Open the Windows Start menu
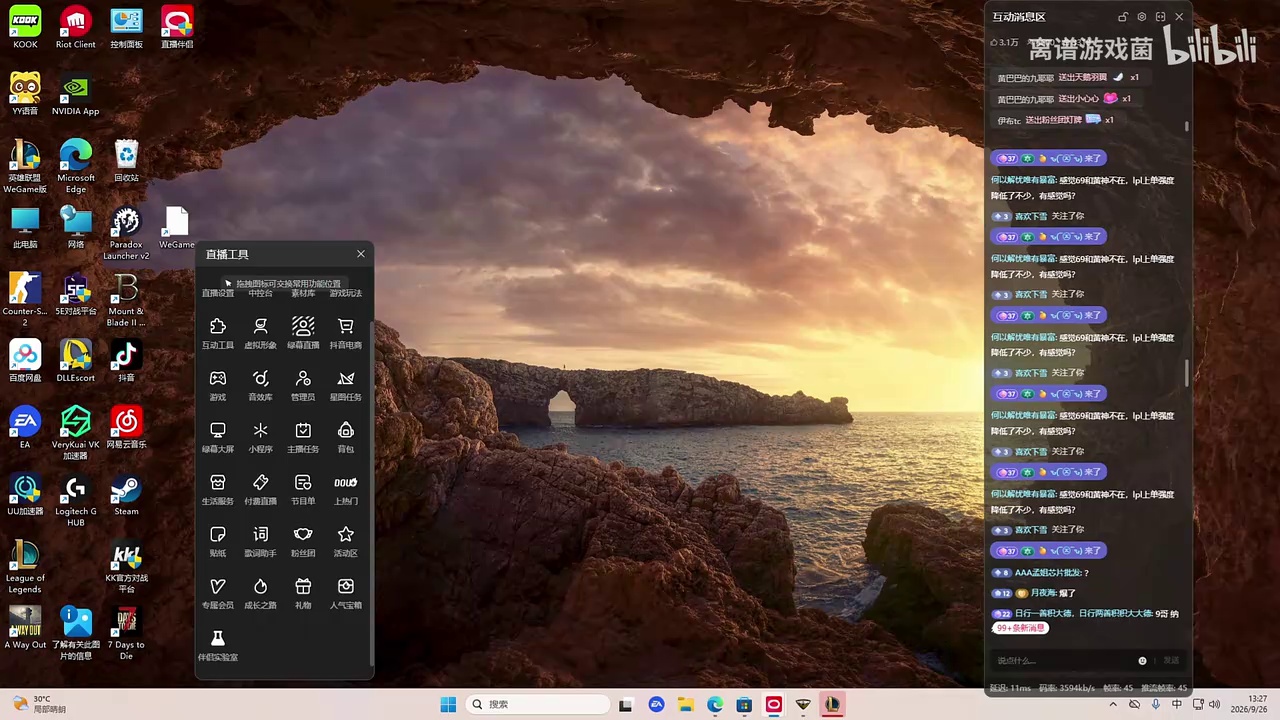 coord(448,704)
